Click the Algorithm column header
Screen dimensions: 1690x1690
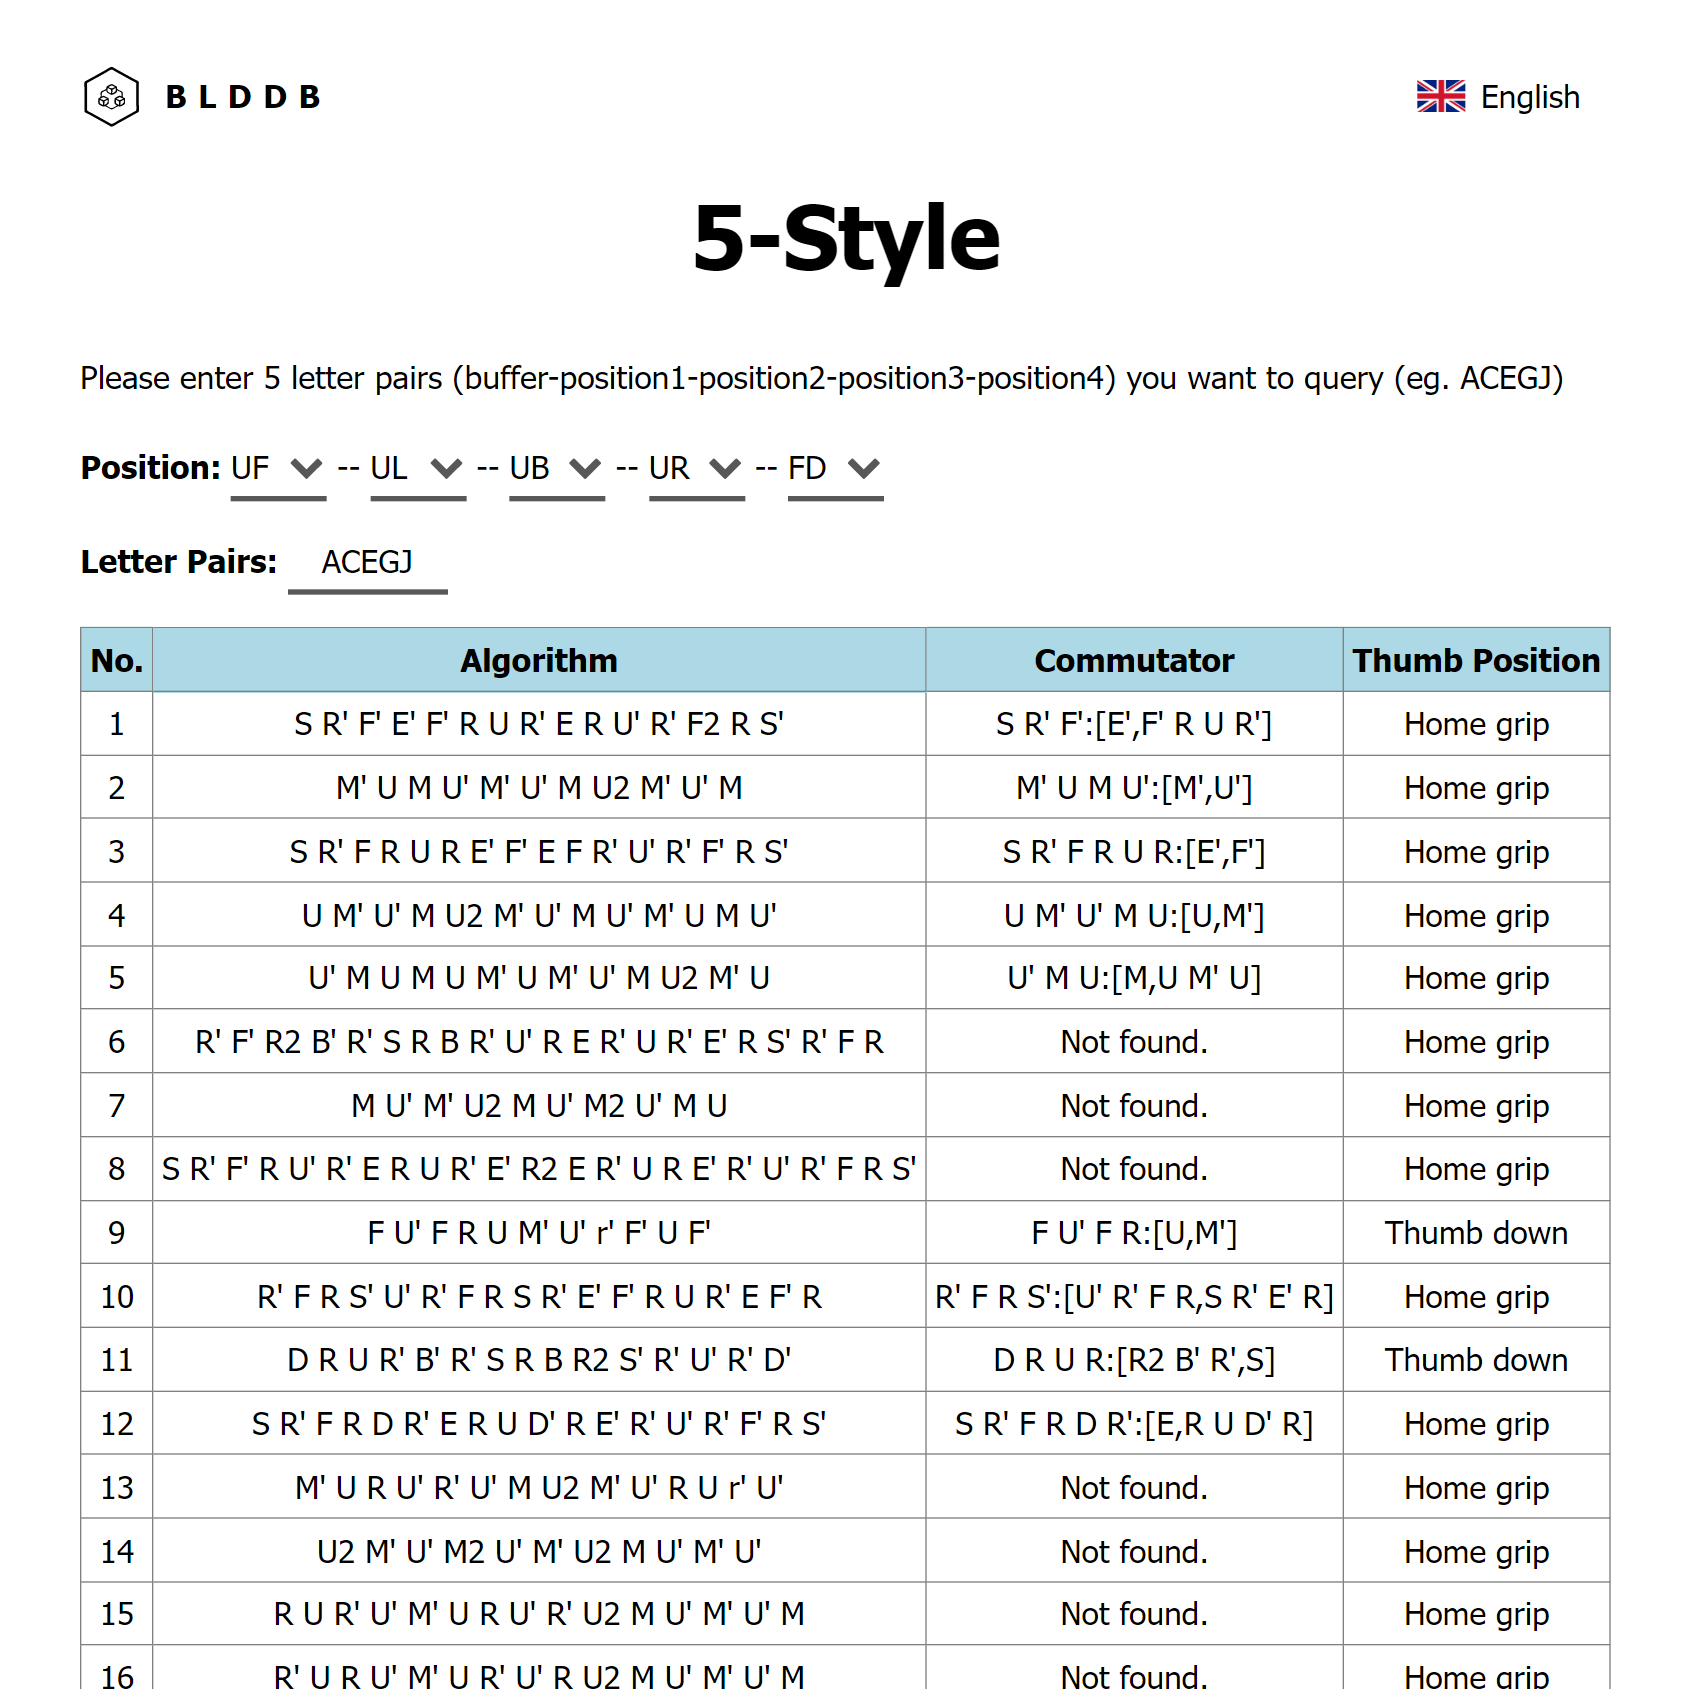pos(538,661)
